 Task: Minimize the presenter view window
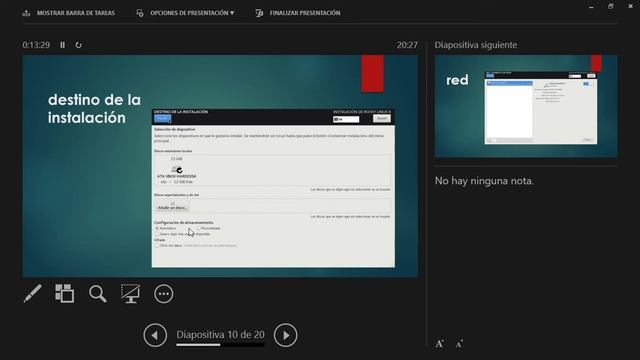coord(591,7)
